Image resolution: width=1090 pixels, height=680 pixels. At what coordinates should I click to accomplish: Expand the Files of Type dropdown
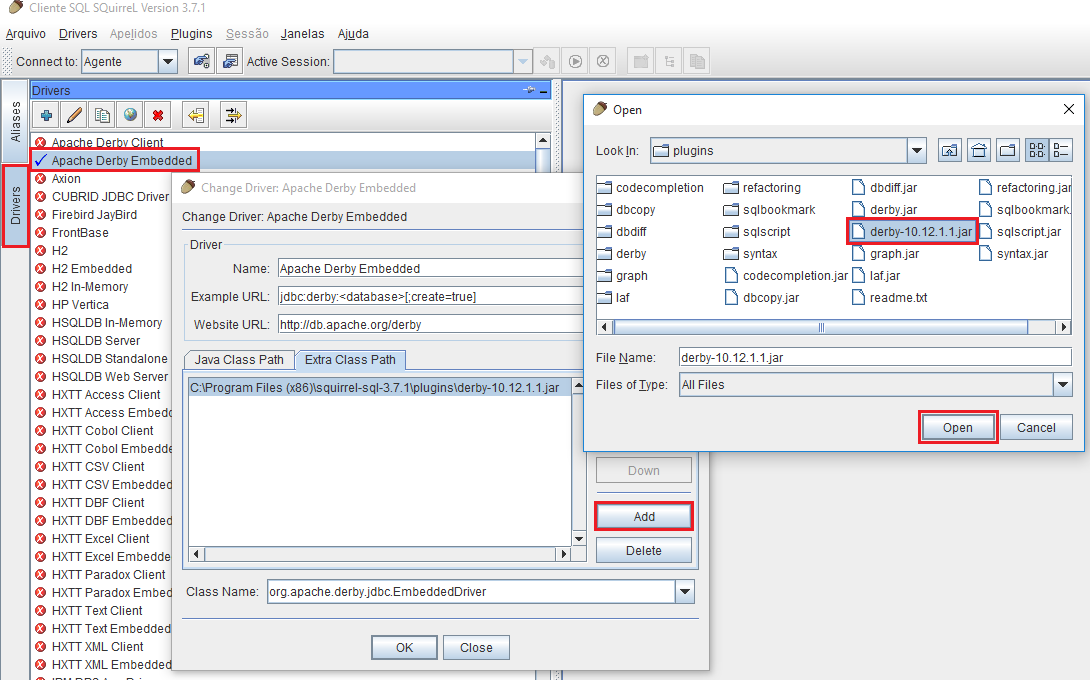coord(1061,385)
